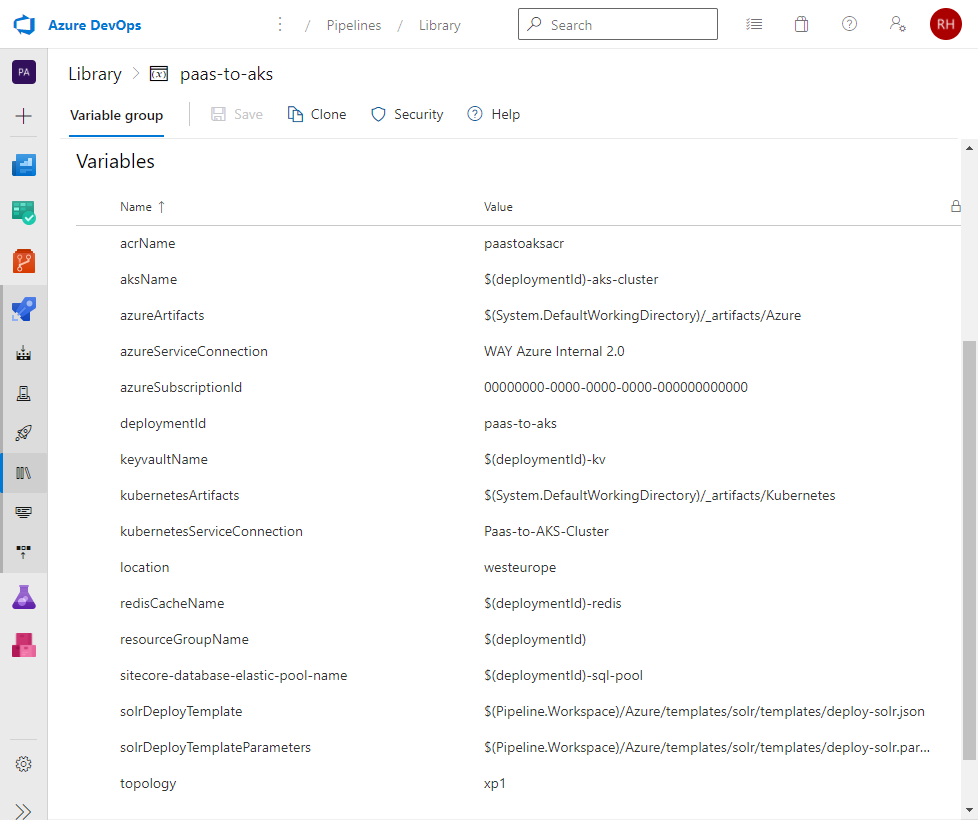This screenshot has width=978, height=820.
Task: Select the azureArtifacts variable name
Action: coord(162,316)
